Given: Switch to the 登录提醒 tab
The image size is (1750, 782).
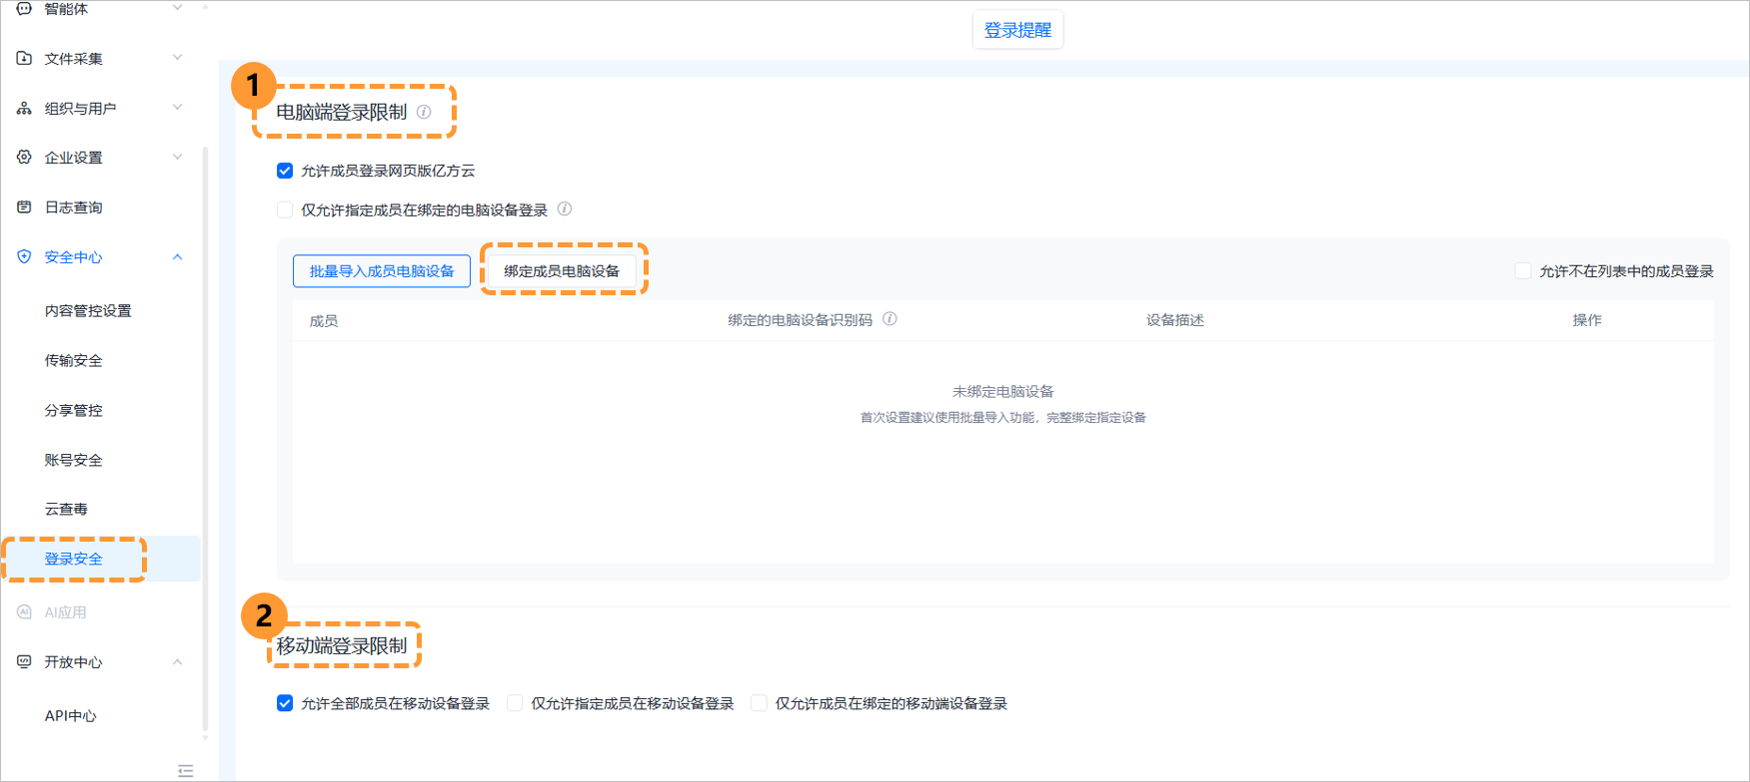Looking at the screenshot, I should 1018,30.
